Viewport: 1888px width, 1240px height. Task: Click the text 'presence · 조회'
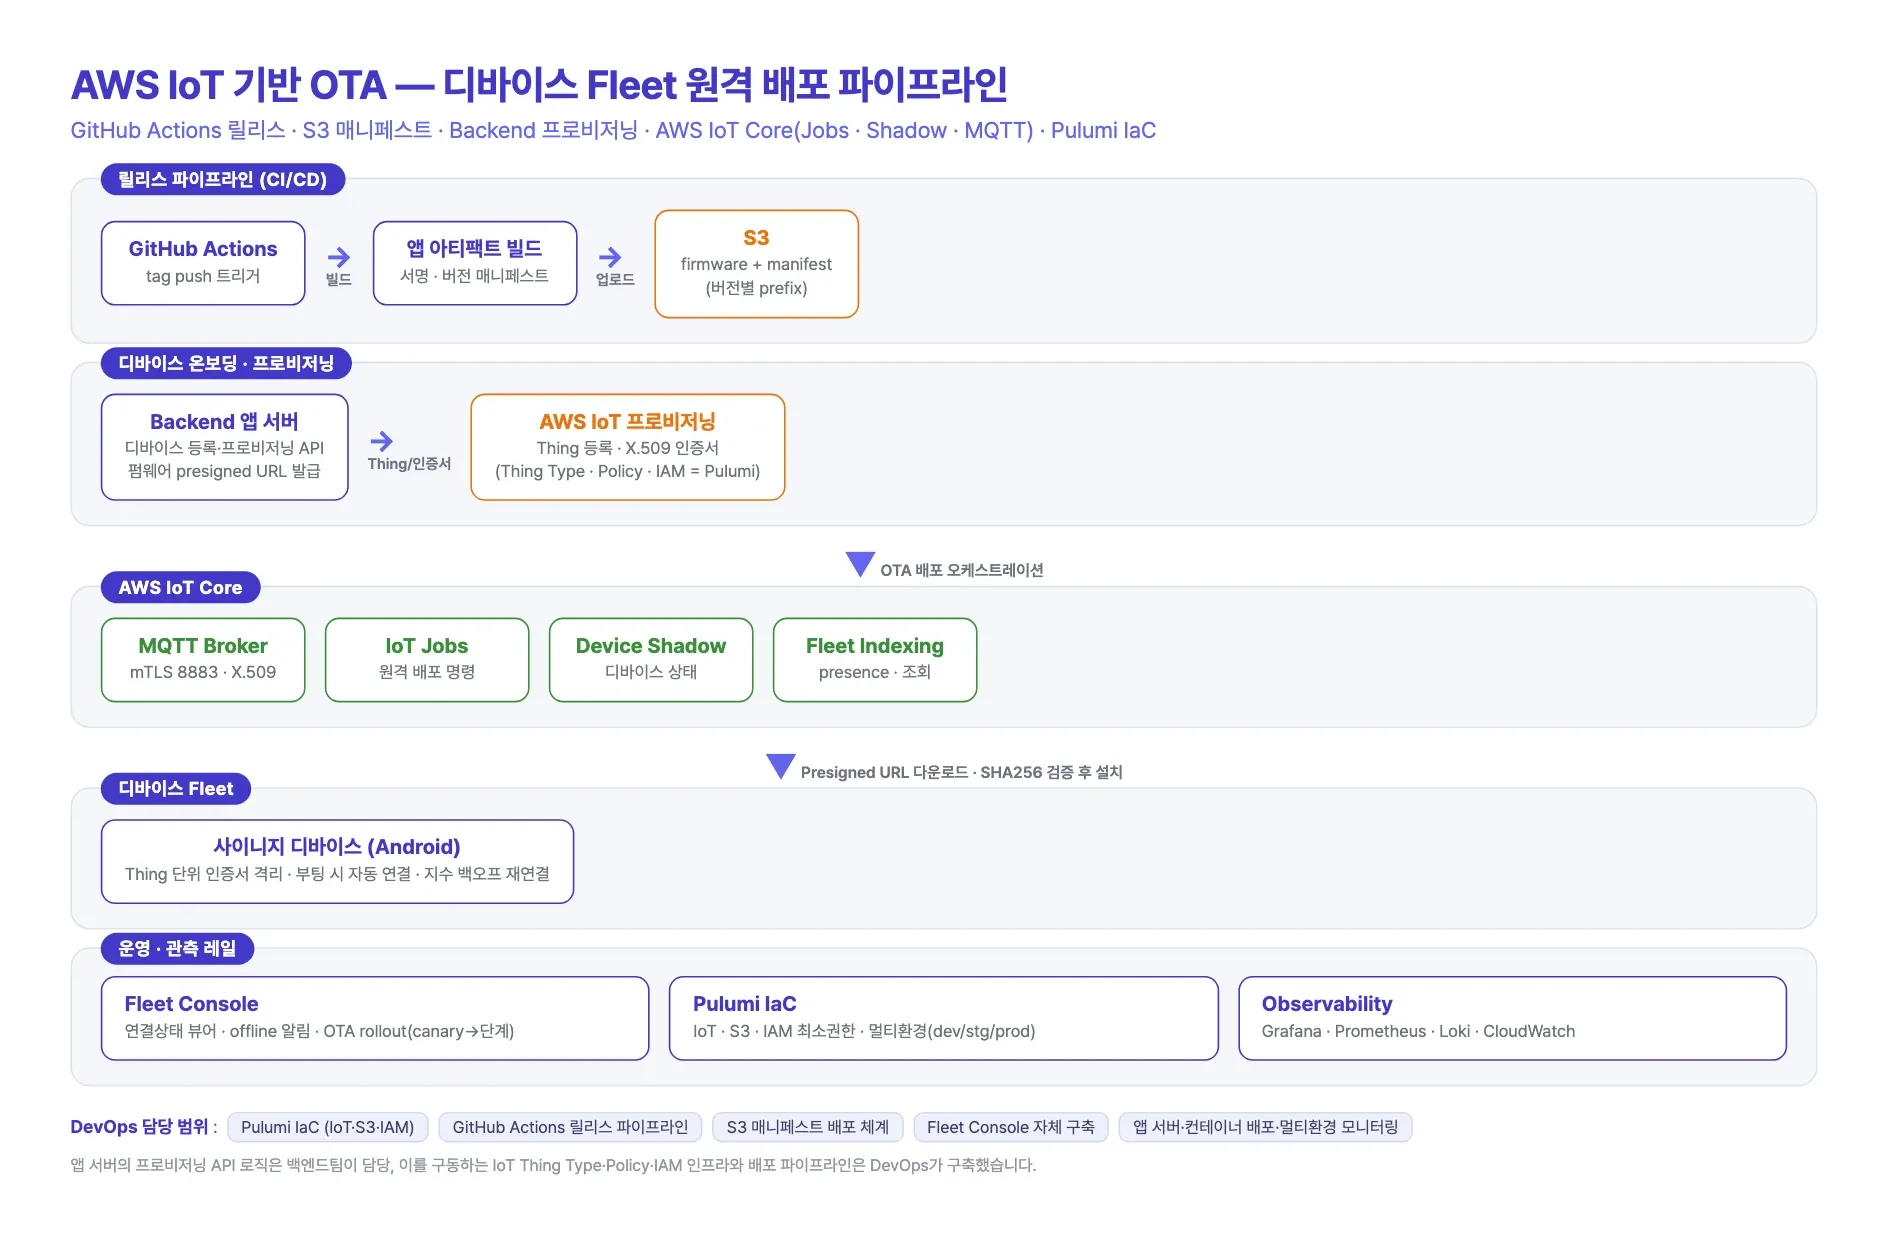[875, 672]
